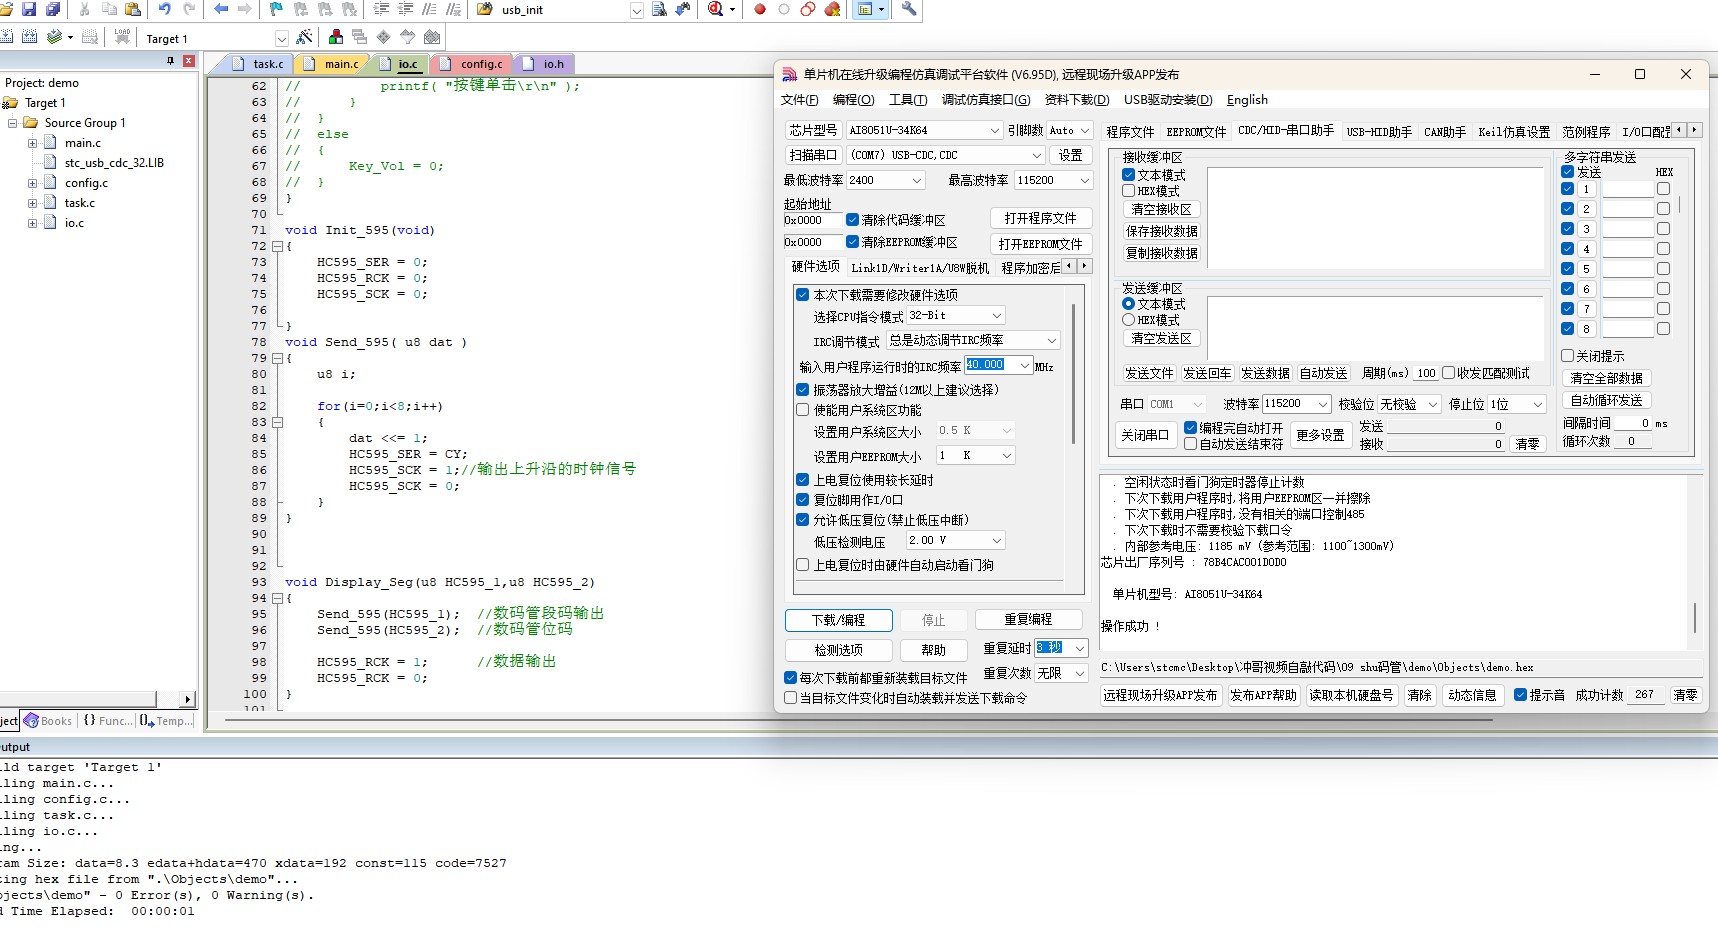Open Options for Target wand icon
Viewport: 1718px width, 932px height.
[x=304, y=37]
